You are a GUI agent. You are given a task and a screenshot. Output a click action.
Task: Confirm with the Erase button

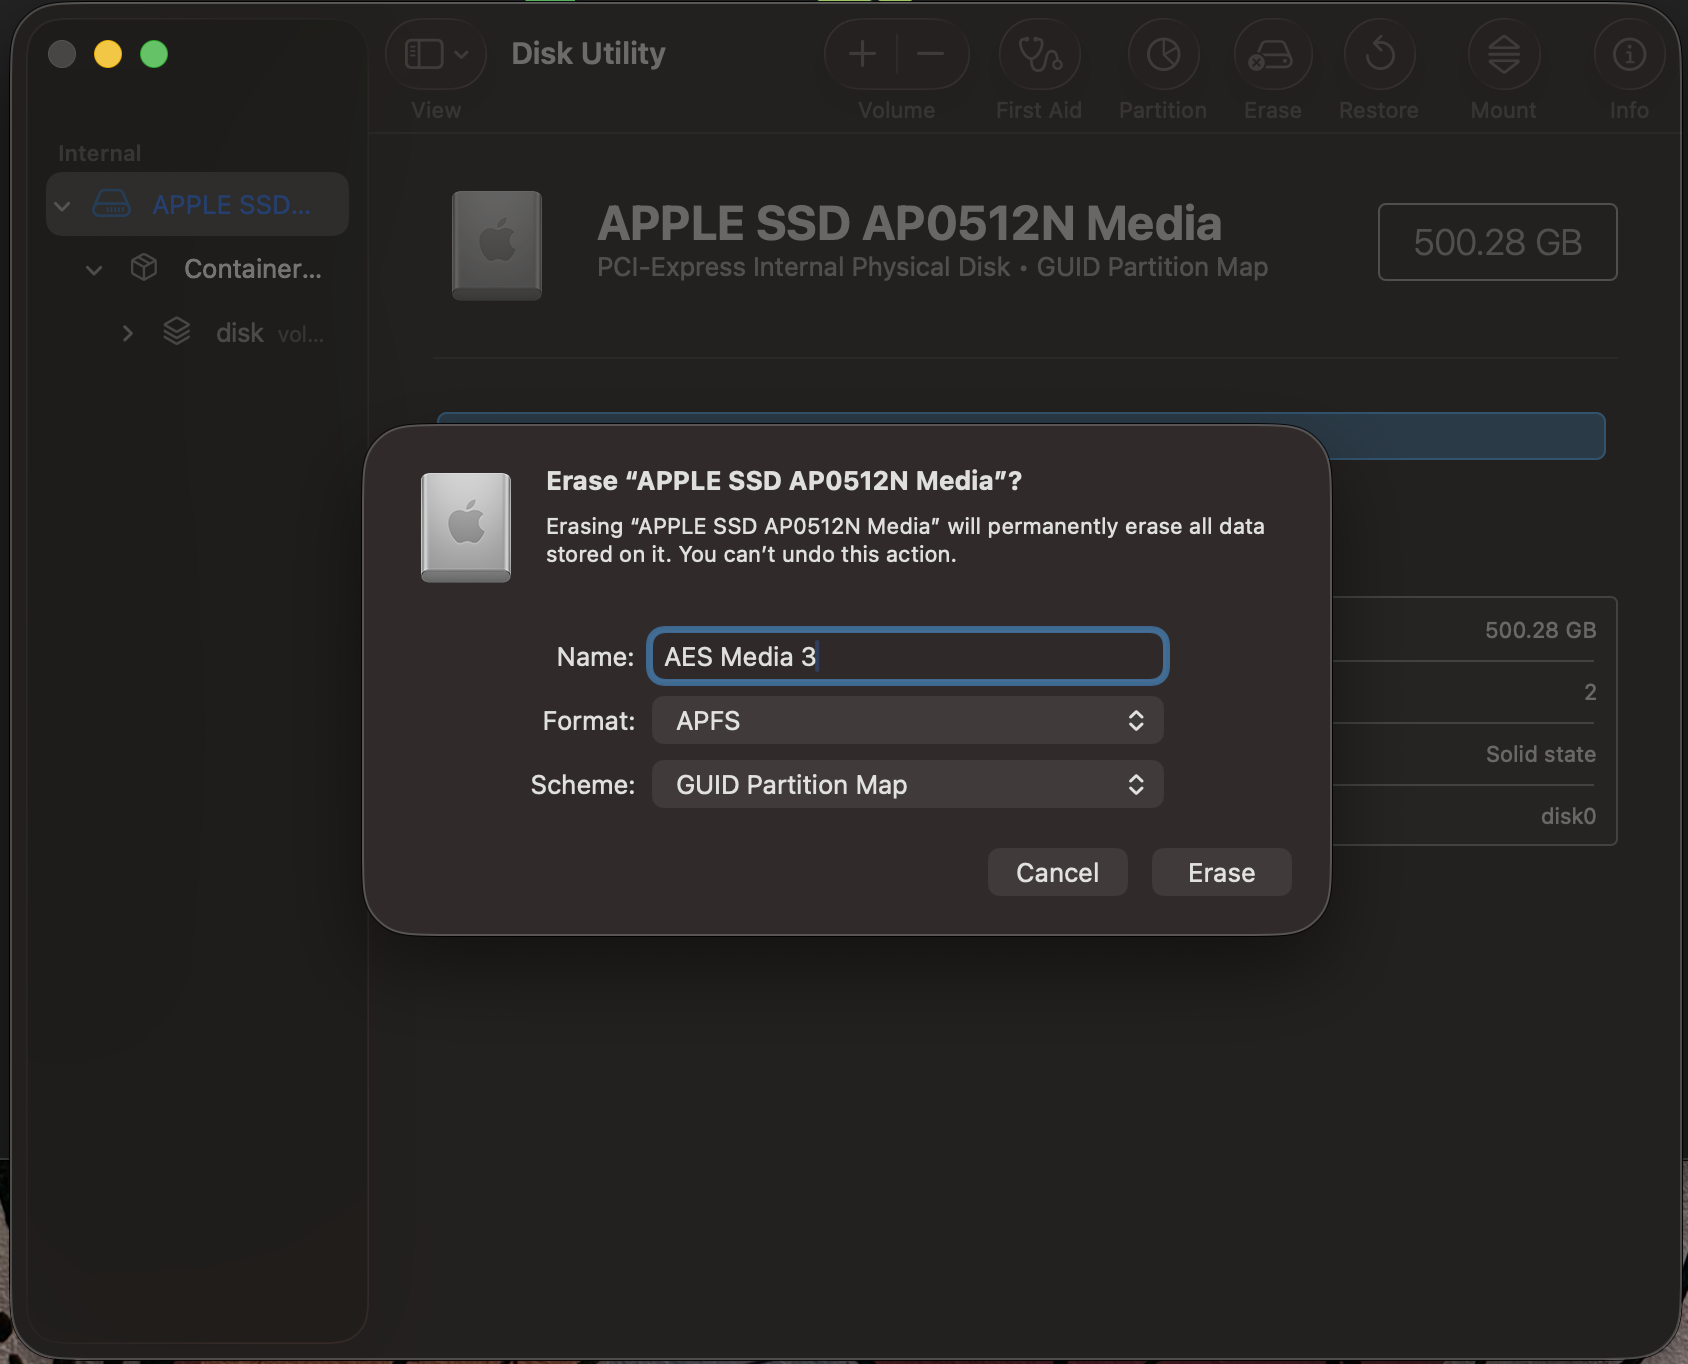(x=1221, y=873)
